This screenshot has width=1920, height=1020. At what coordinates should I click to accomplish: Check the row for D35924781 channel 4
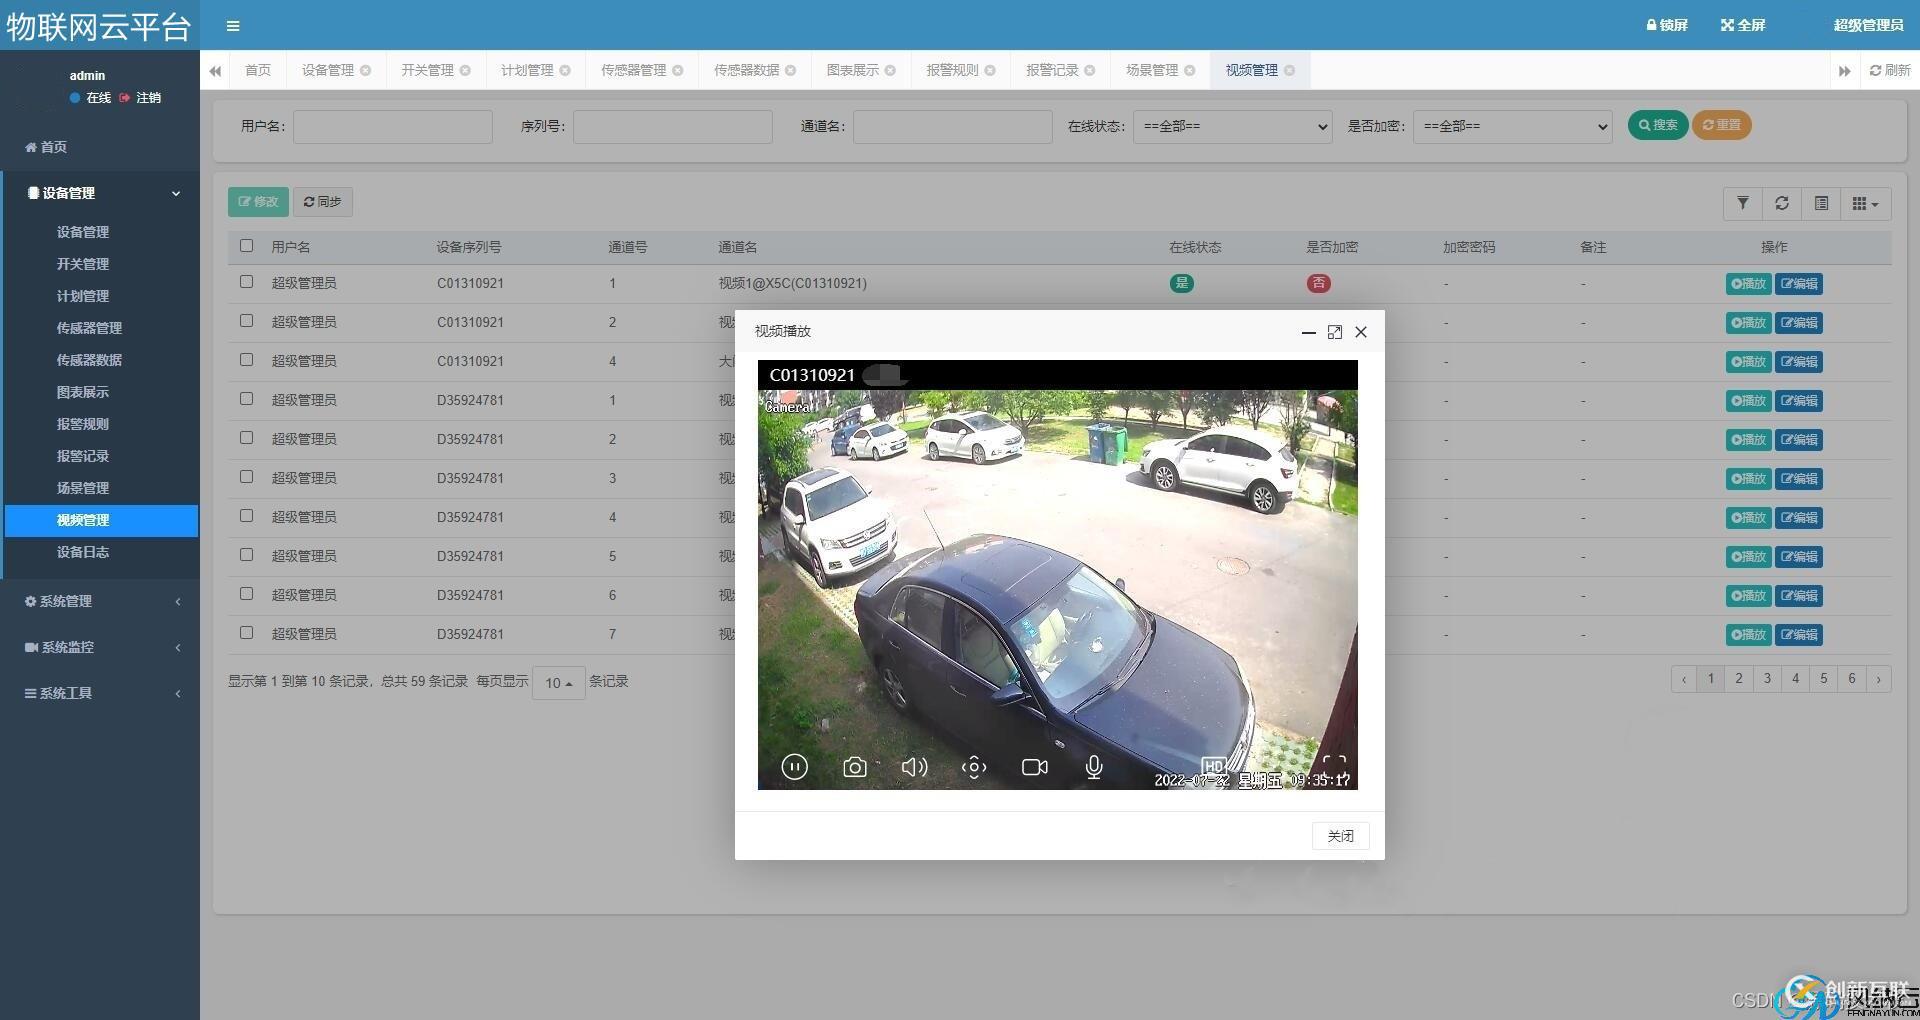[x=247, y=516]
